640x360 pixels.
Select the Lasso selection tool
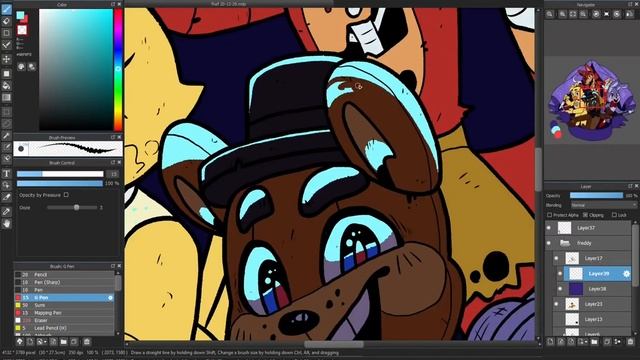tap(7, 123)
